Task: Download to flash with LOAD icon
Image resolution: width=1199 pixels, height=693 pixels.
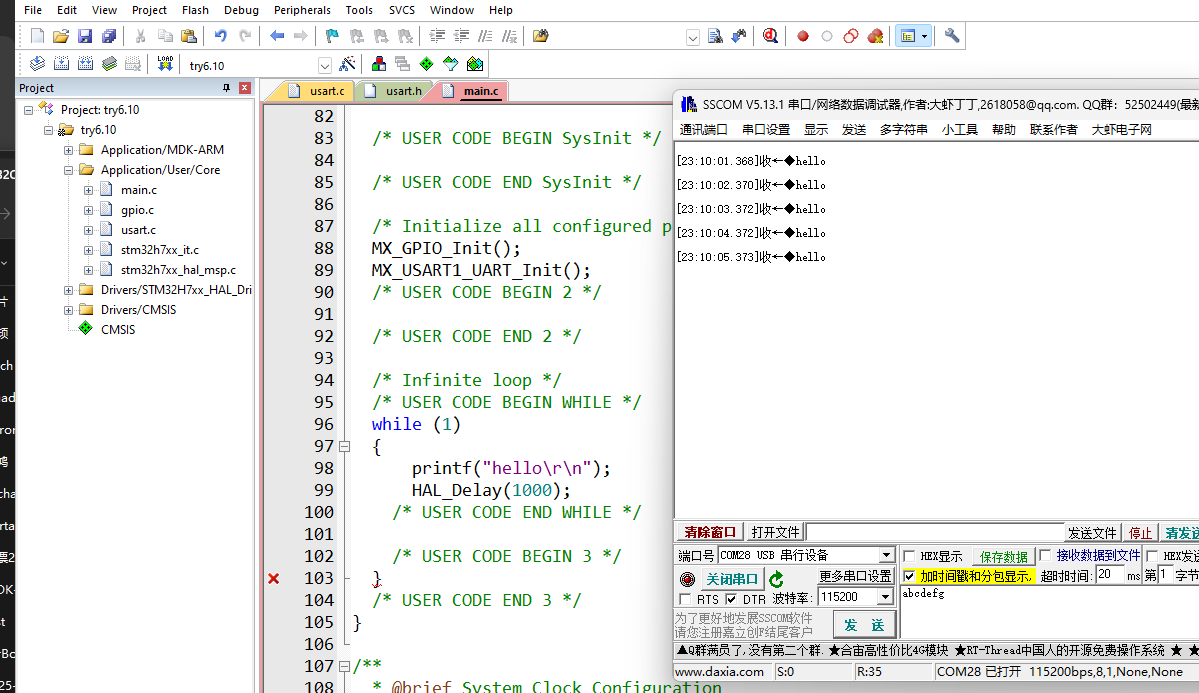Action: [x=165, y=64]
